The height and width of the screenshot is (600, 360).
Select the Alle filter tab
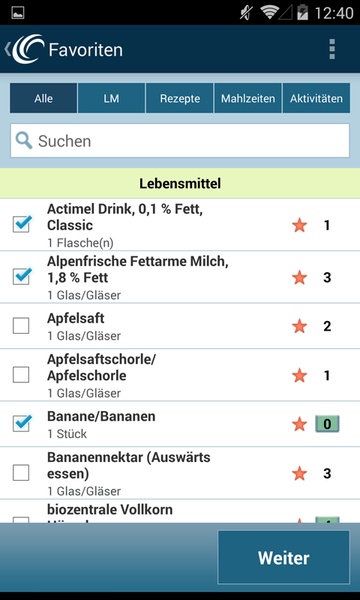coord(43,98)
